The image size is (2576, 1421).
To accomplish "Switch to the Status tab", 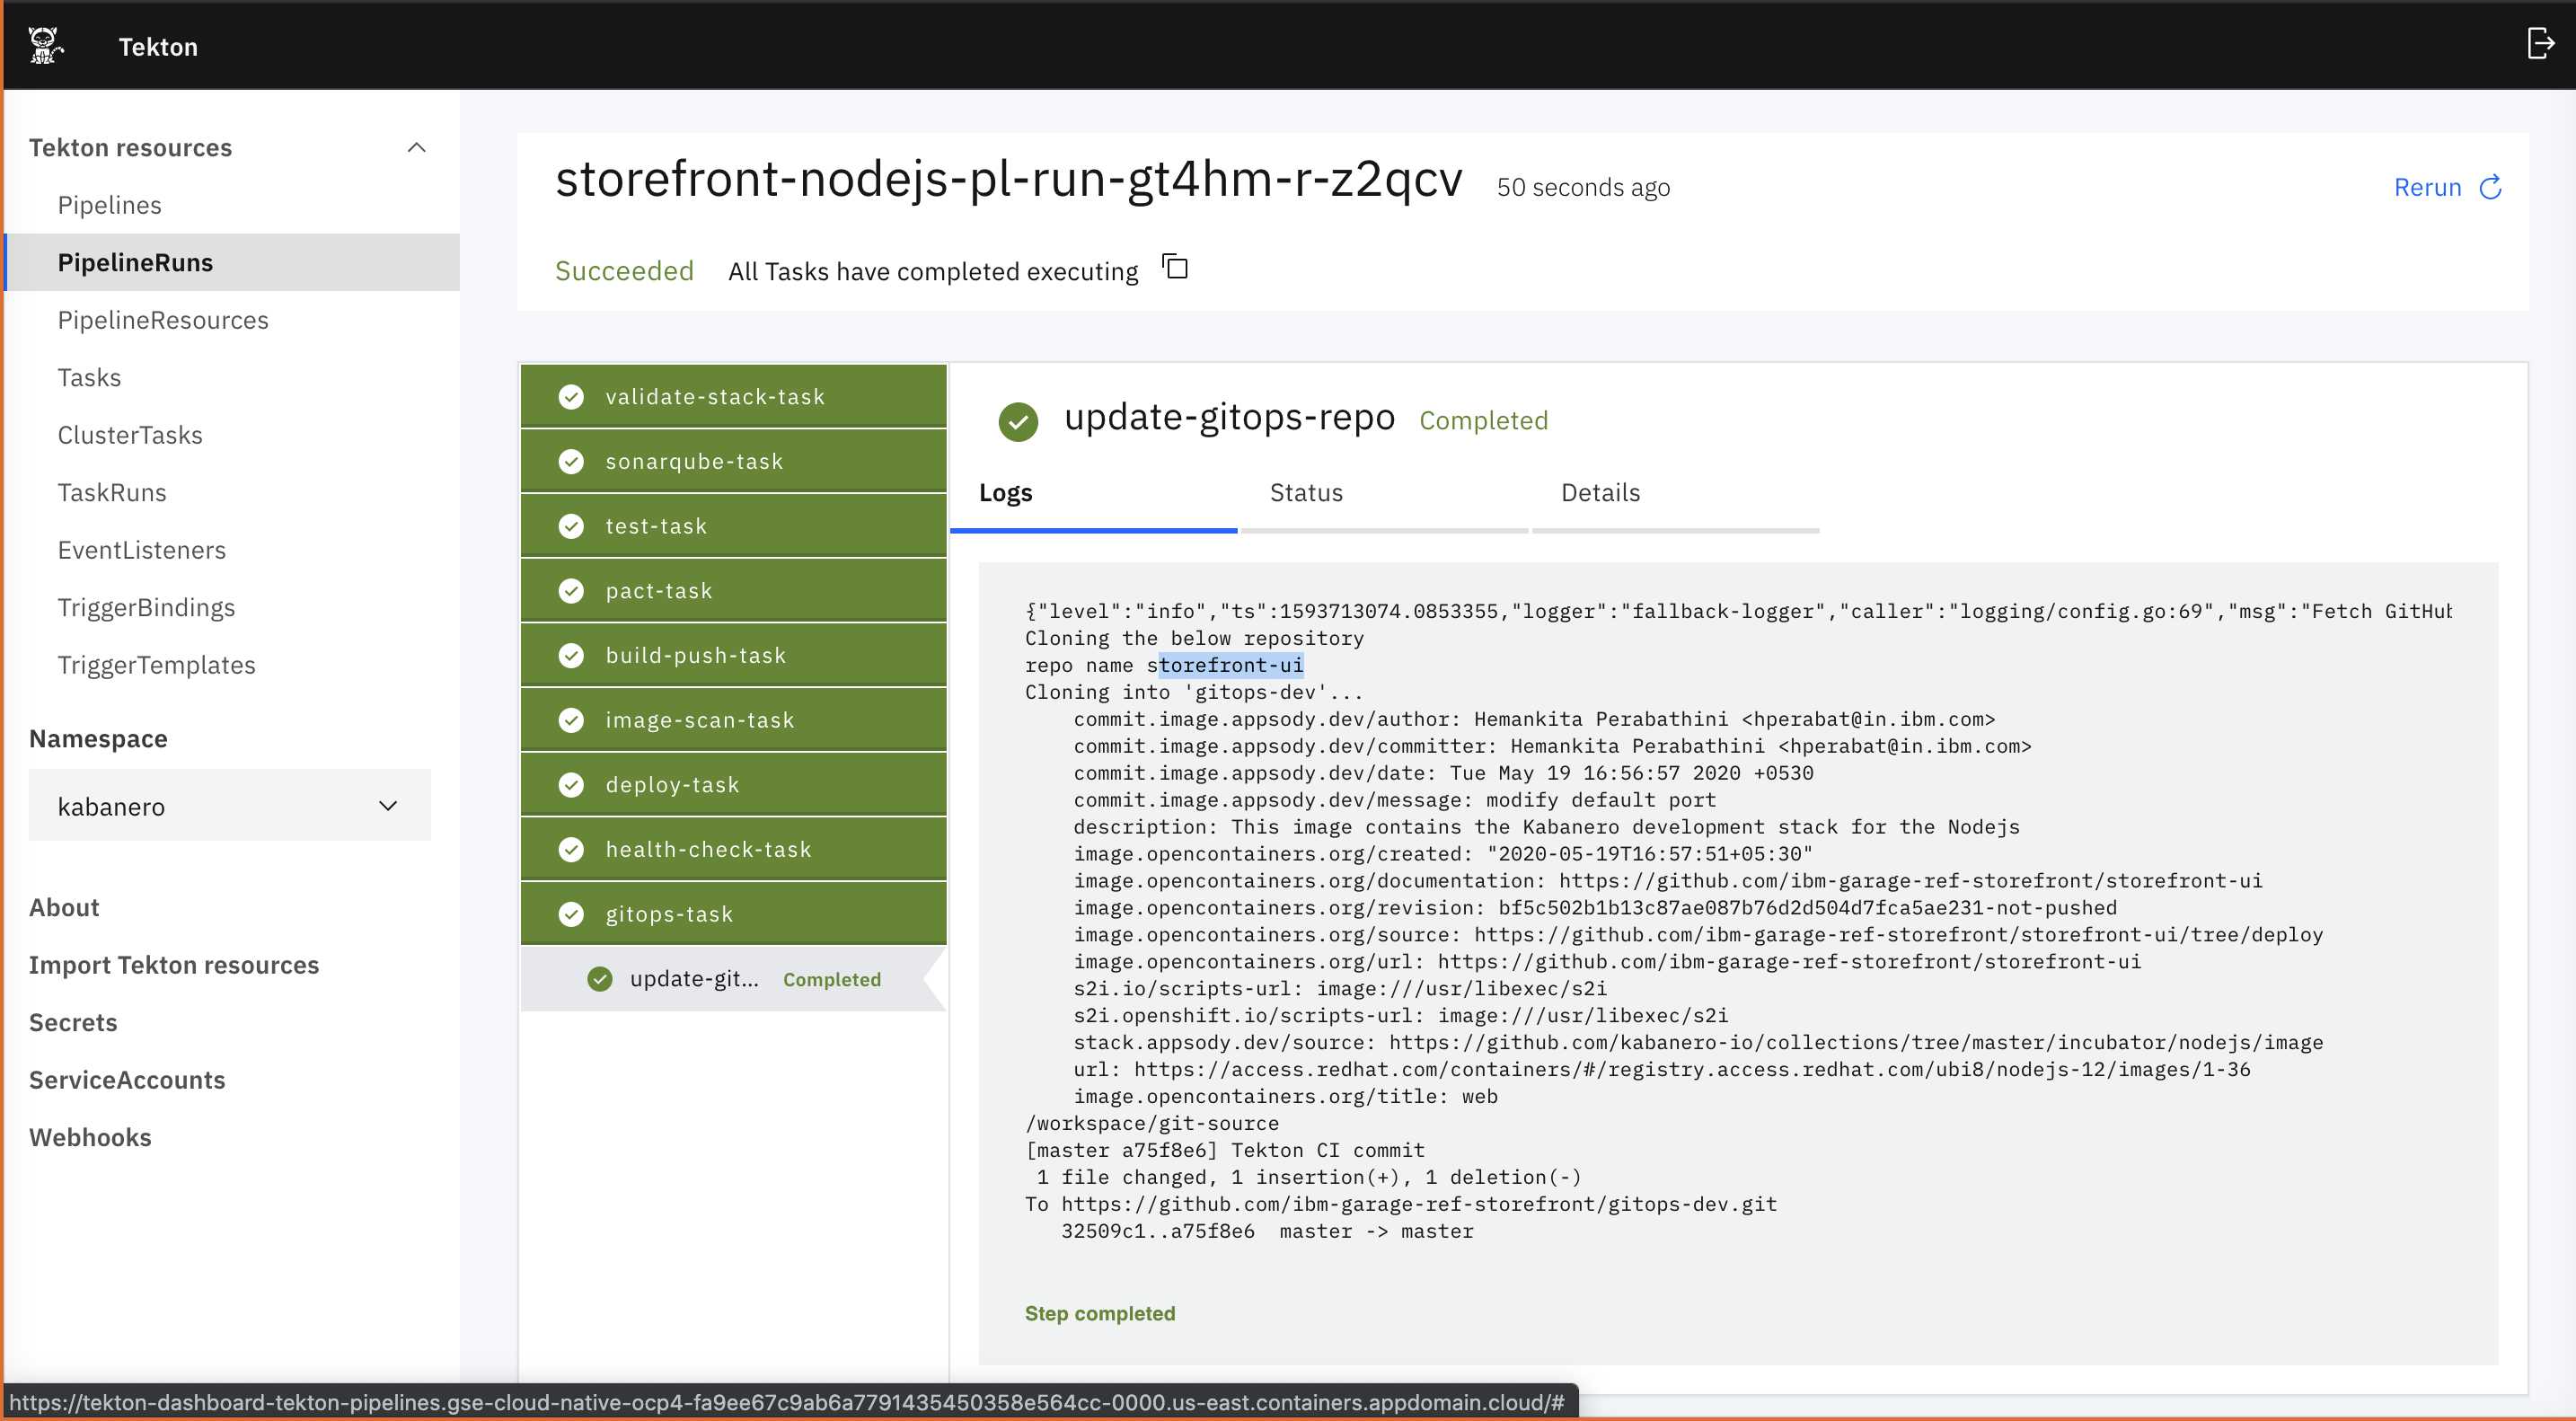I will pos(1306,492).
